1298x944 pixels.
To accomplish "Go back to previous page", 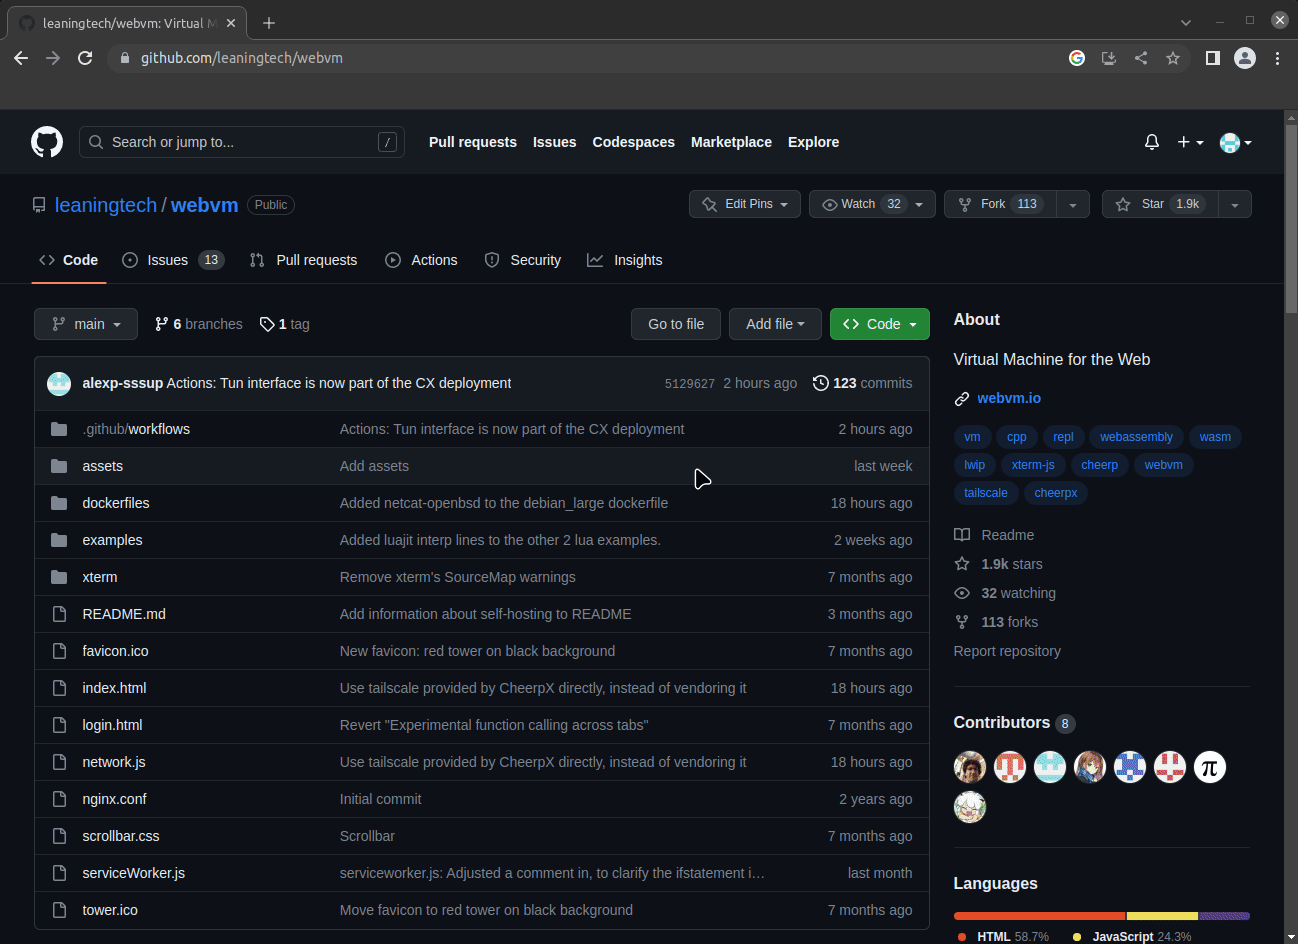I will (x=21, y=58).
